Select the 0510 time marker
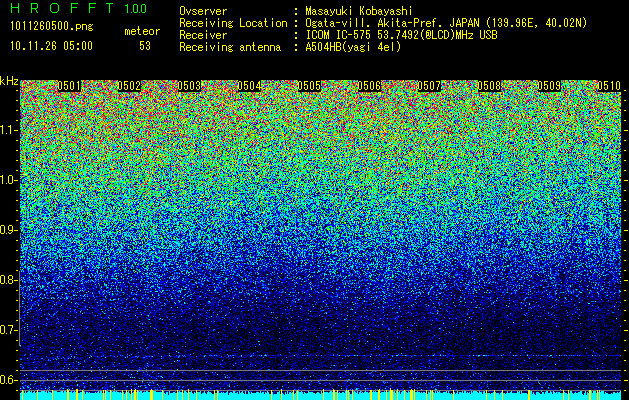629x400 pixels. click(x=609, y=86)
